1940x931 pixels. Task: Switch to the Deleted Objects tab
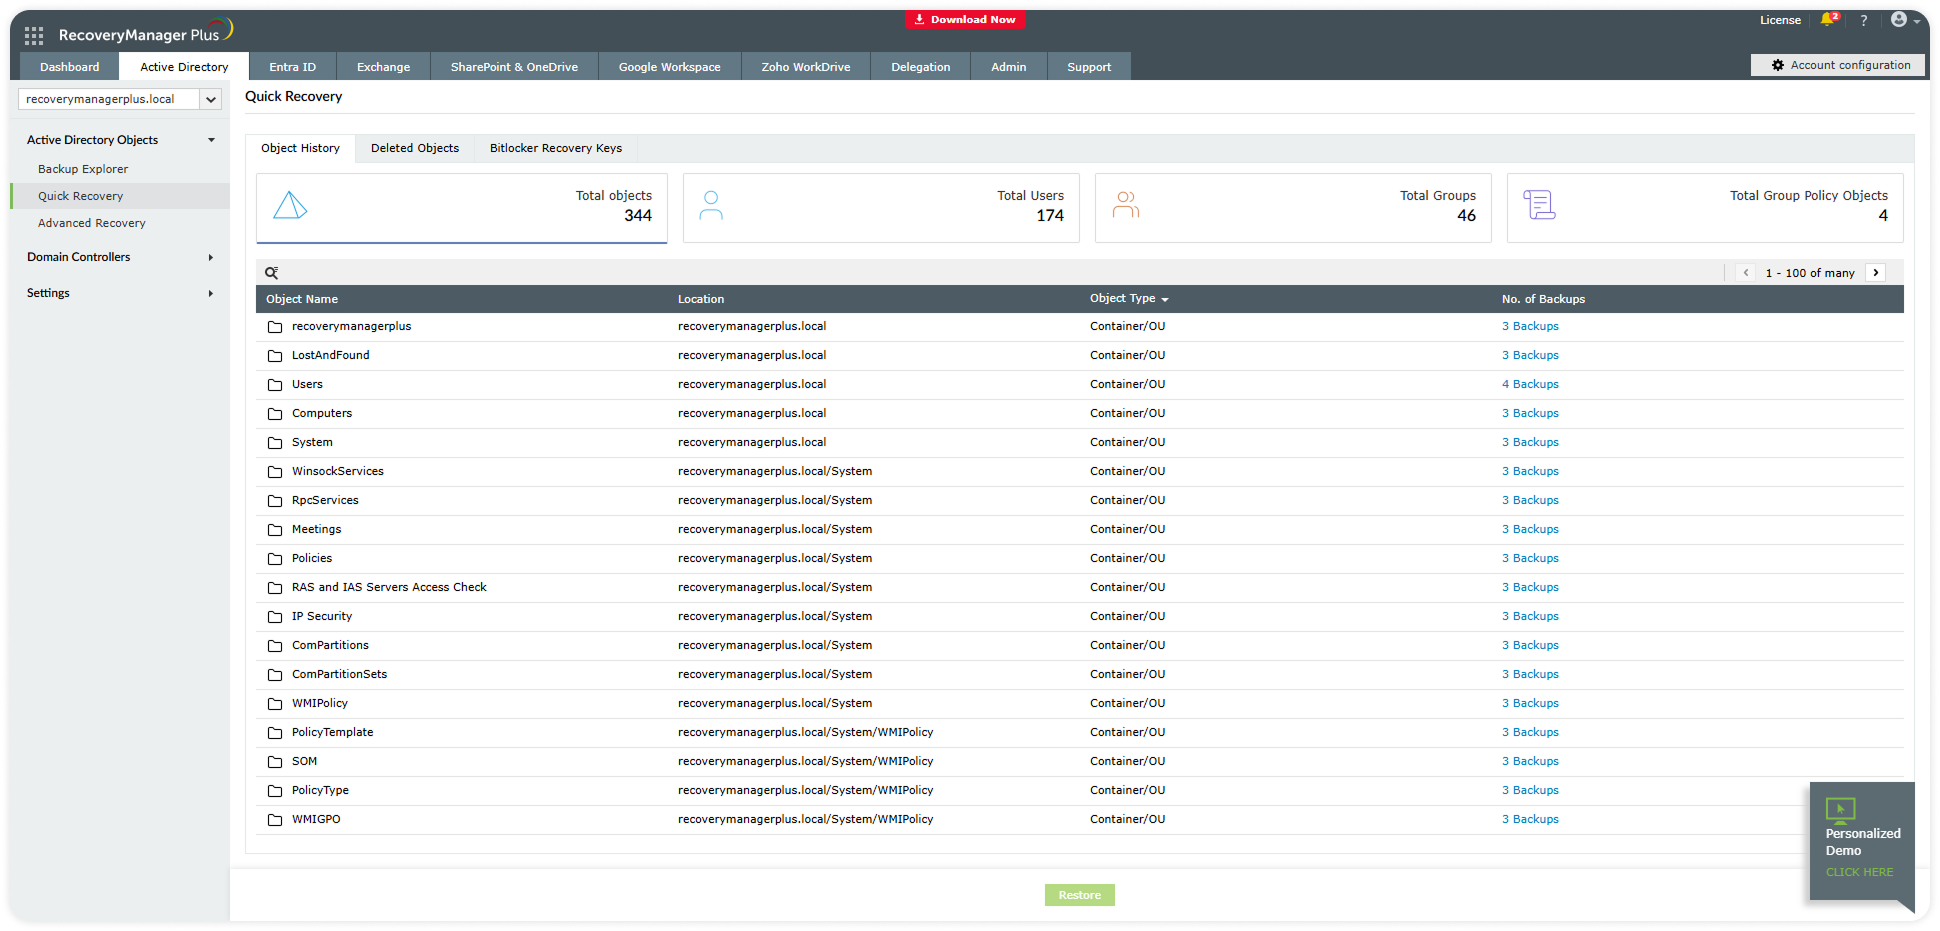(x=414, y=148)
